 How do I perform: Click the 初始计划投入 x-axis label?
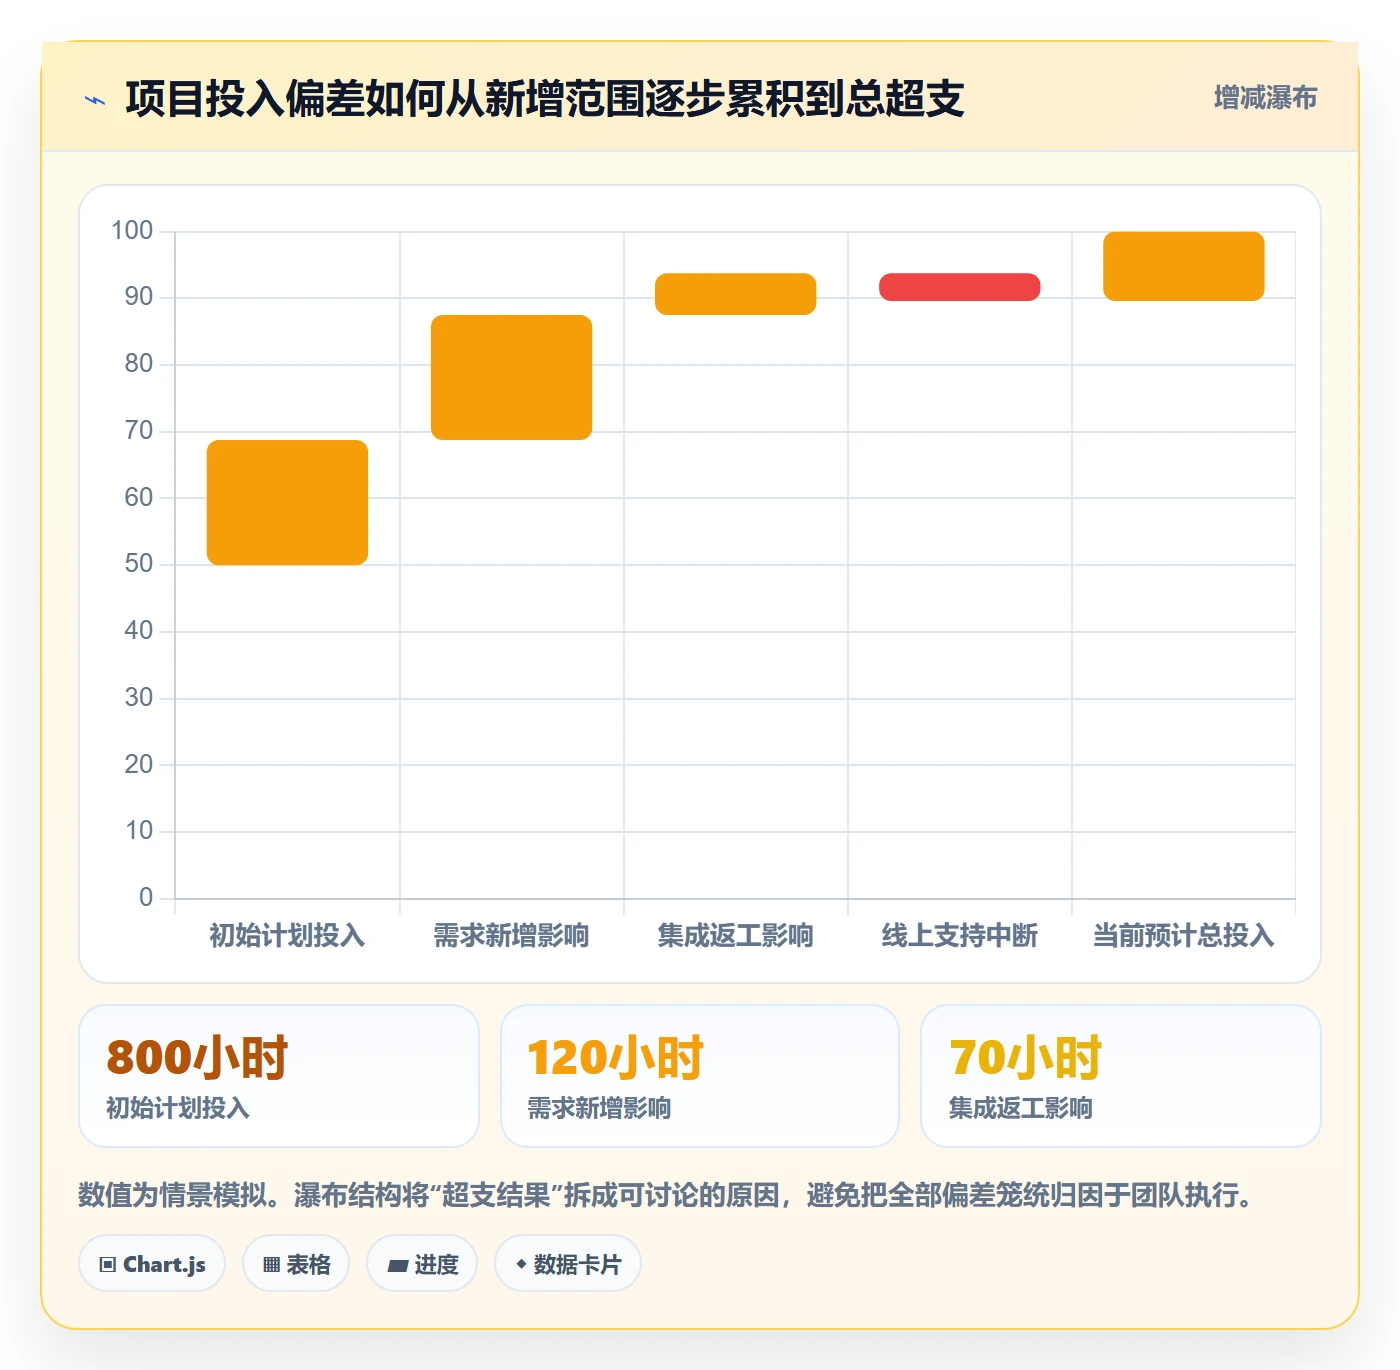pyautogui.click(x=287, y=936)
